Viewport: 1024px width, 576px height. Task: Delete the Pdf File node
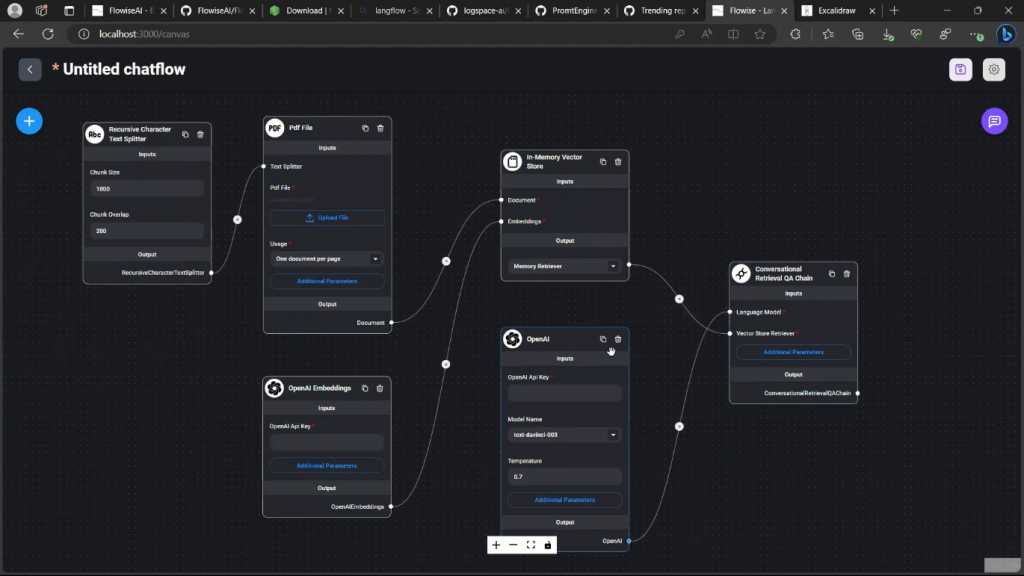pyautogui.click(x=380, y=128)
